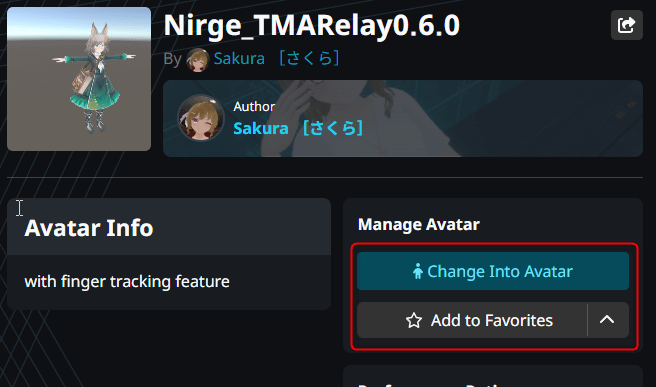Screen dimensions: 656x387
Task: Click the Nirge_TMARelay0.6.0 title text
Action: pos(312,26)
